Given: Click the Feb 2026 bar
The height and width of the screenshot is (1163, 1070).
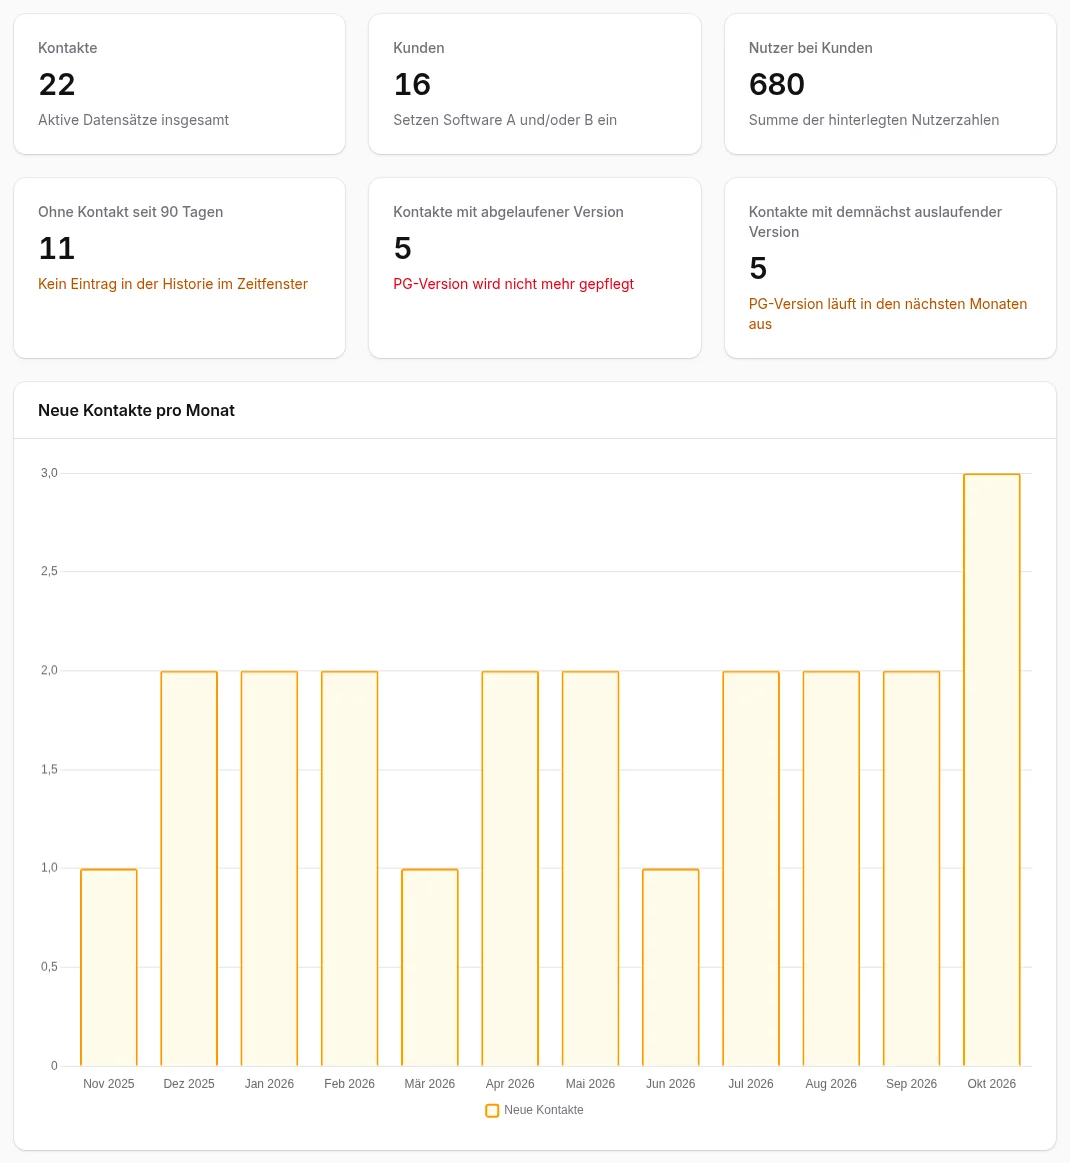Looking at the screenshot, I should coord(349,869).
